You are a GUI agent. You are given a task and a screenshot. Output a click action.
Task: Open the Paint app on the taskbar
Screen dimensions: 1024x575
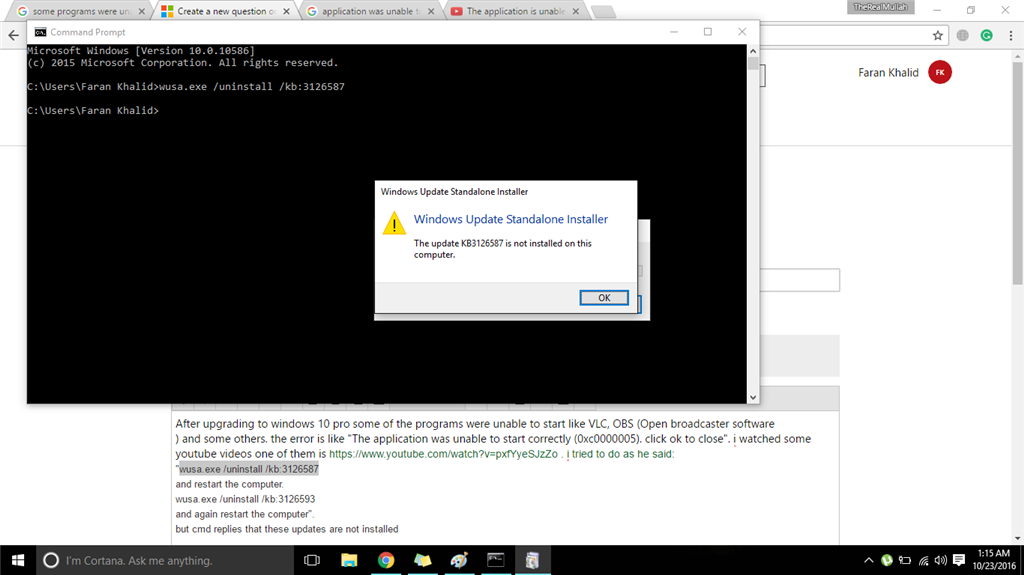(459, 561)
